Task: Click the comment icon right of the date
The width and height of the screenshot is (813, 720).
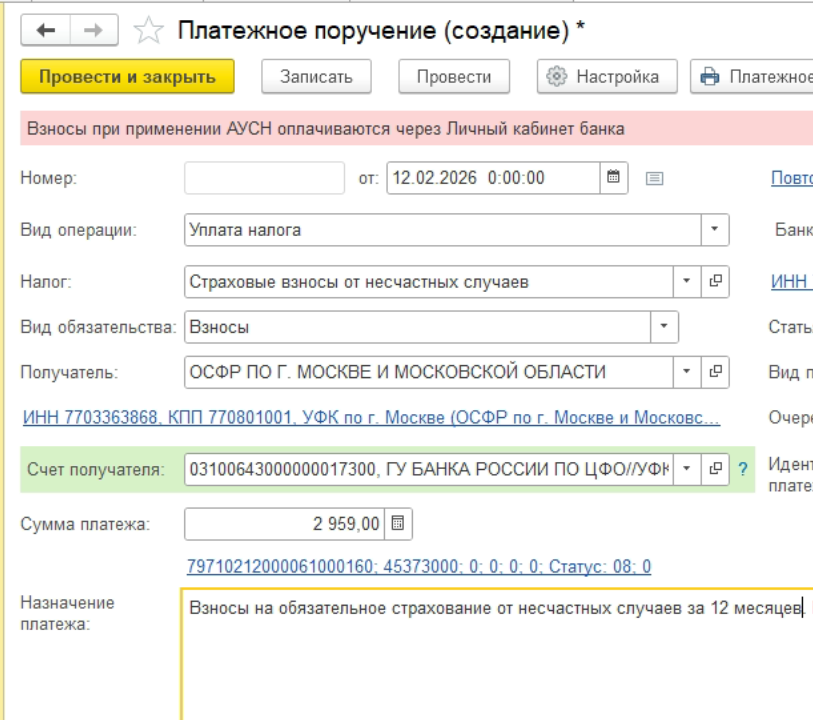Action: (x=654, y=178)
